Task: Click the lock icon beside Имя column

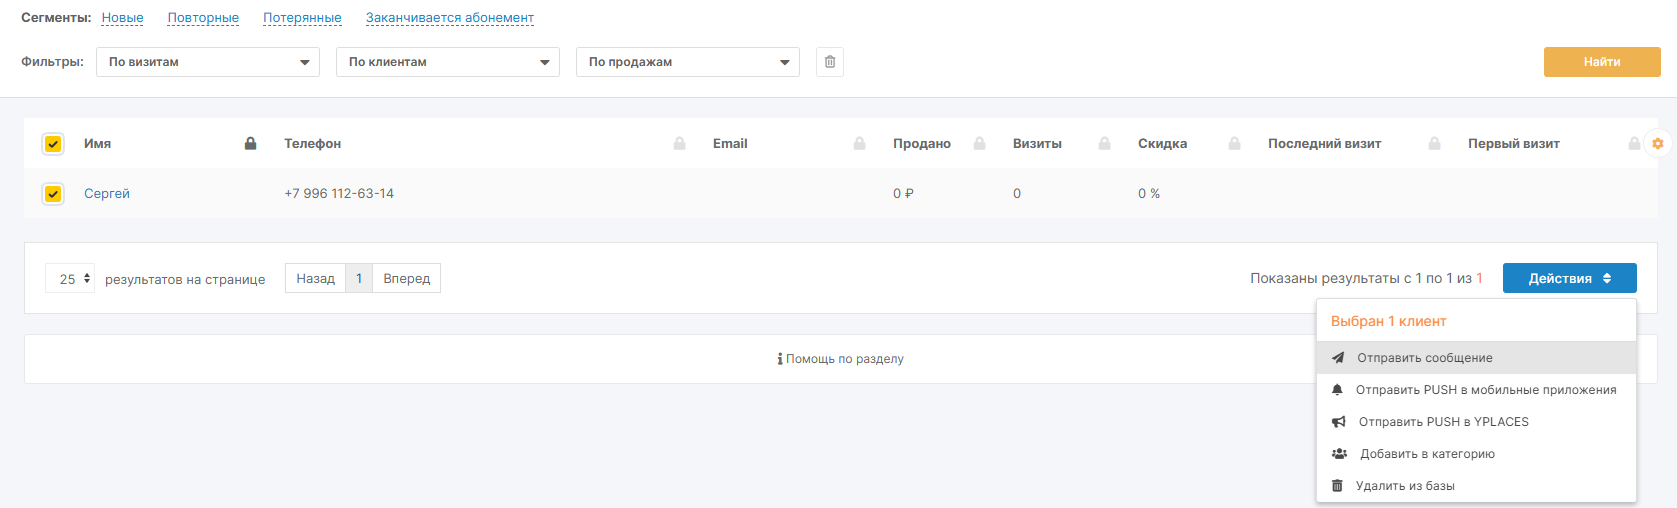Action: click(251, 144)
